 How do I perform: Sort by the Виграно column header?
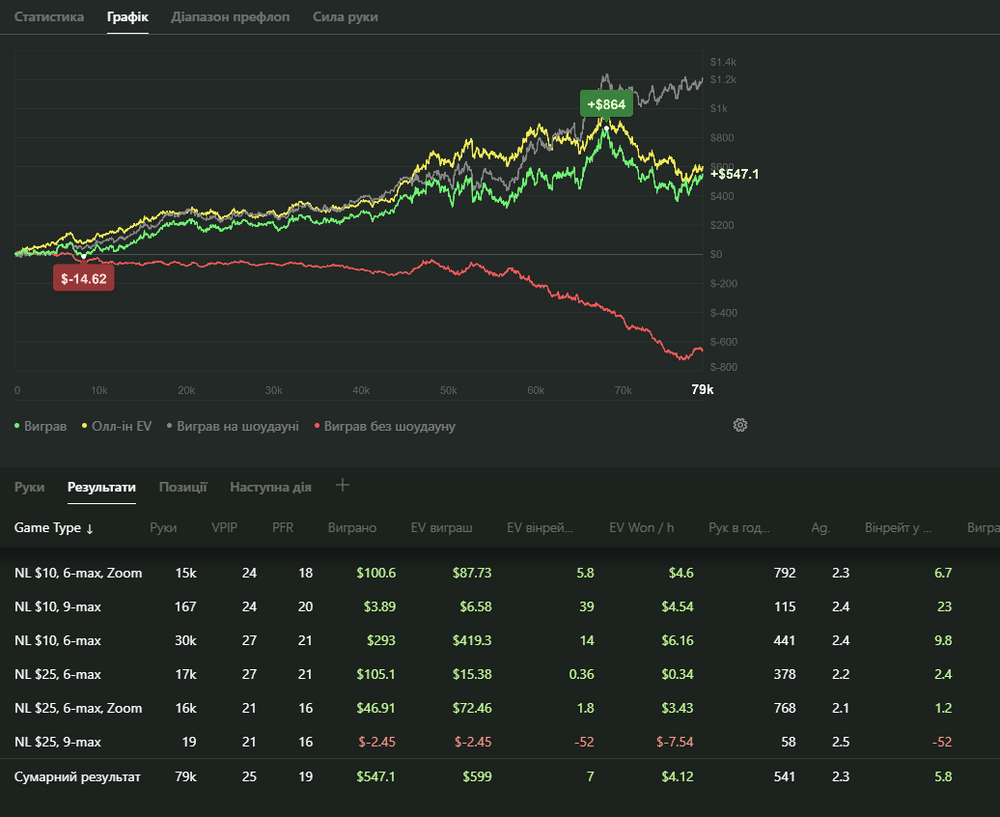pyautogui.click(x=352, y=528)
